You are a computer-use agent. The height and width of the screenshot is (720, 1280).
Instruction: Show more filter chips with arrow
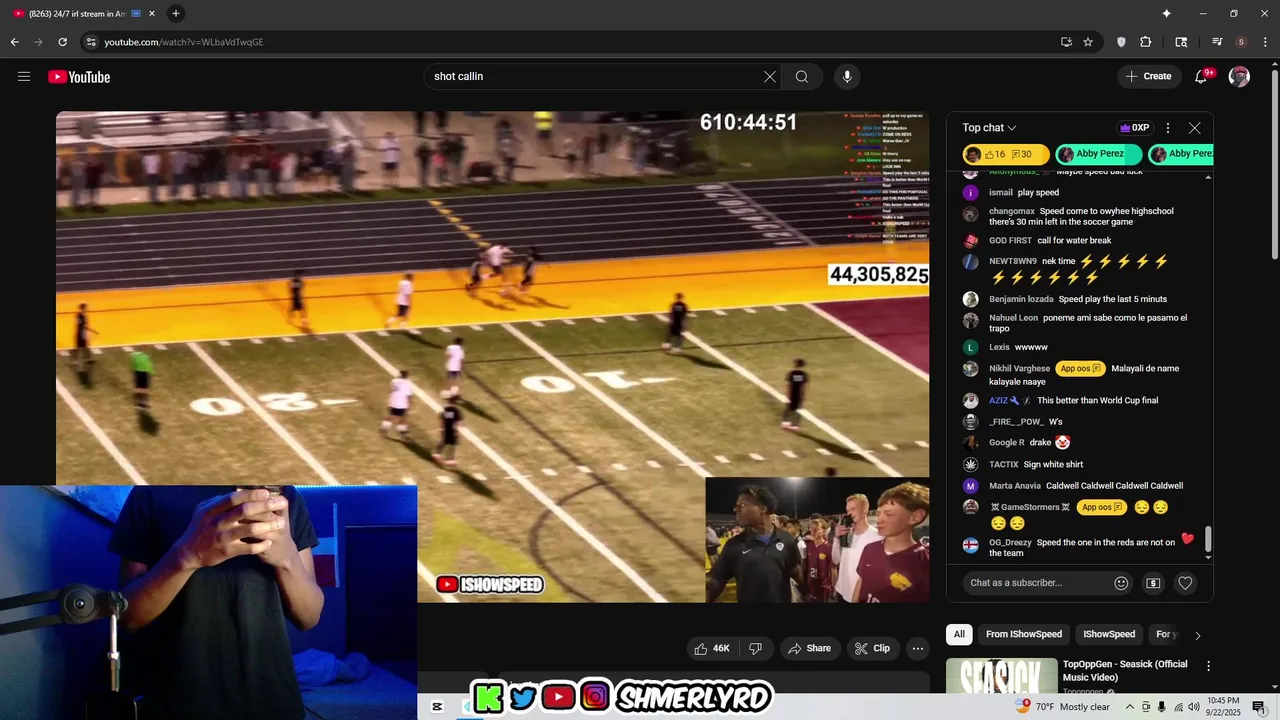pyautogui.click(x=1197, y=635)
